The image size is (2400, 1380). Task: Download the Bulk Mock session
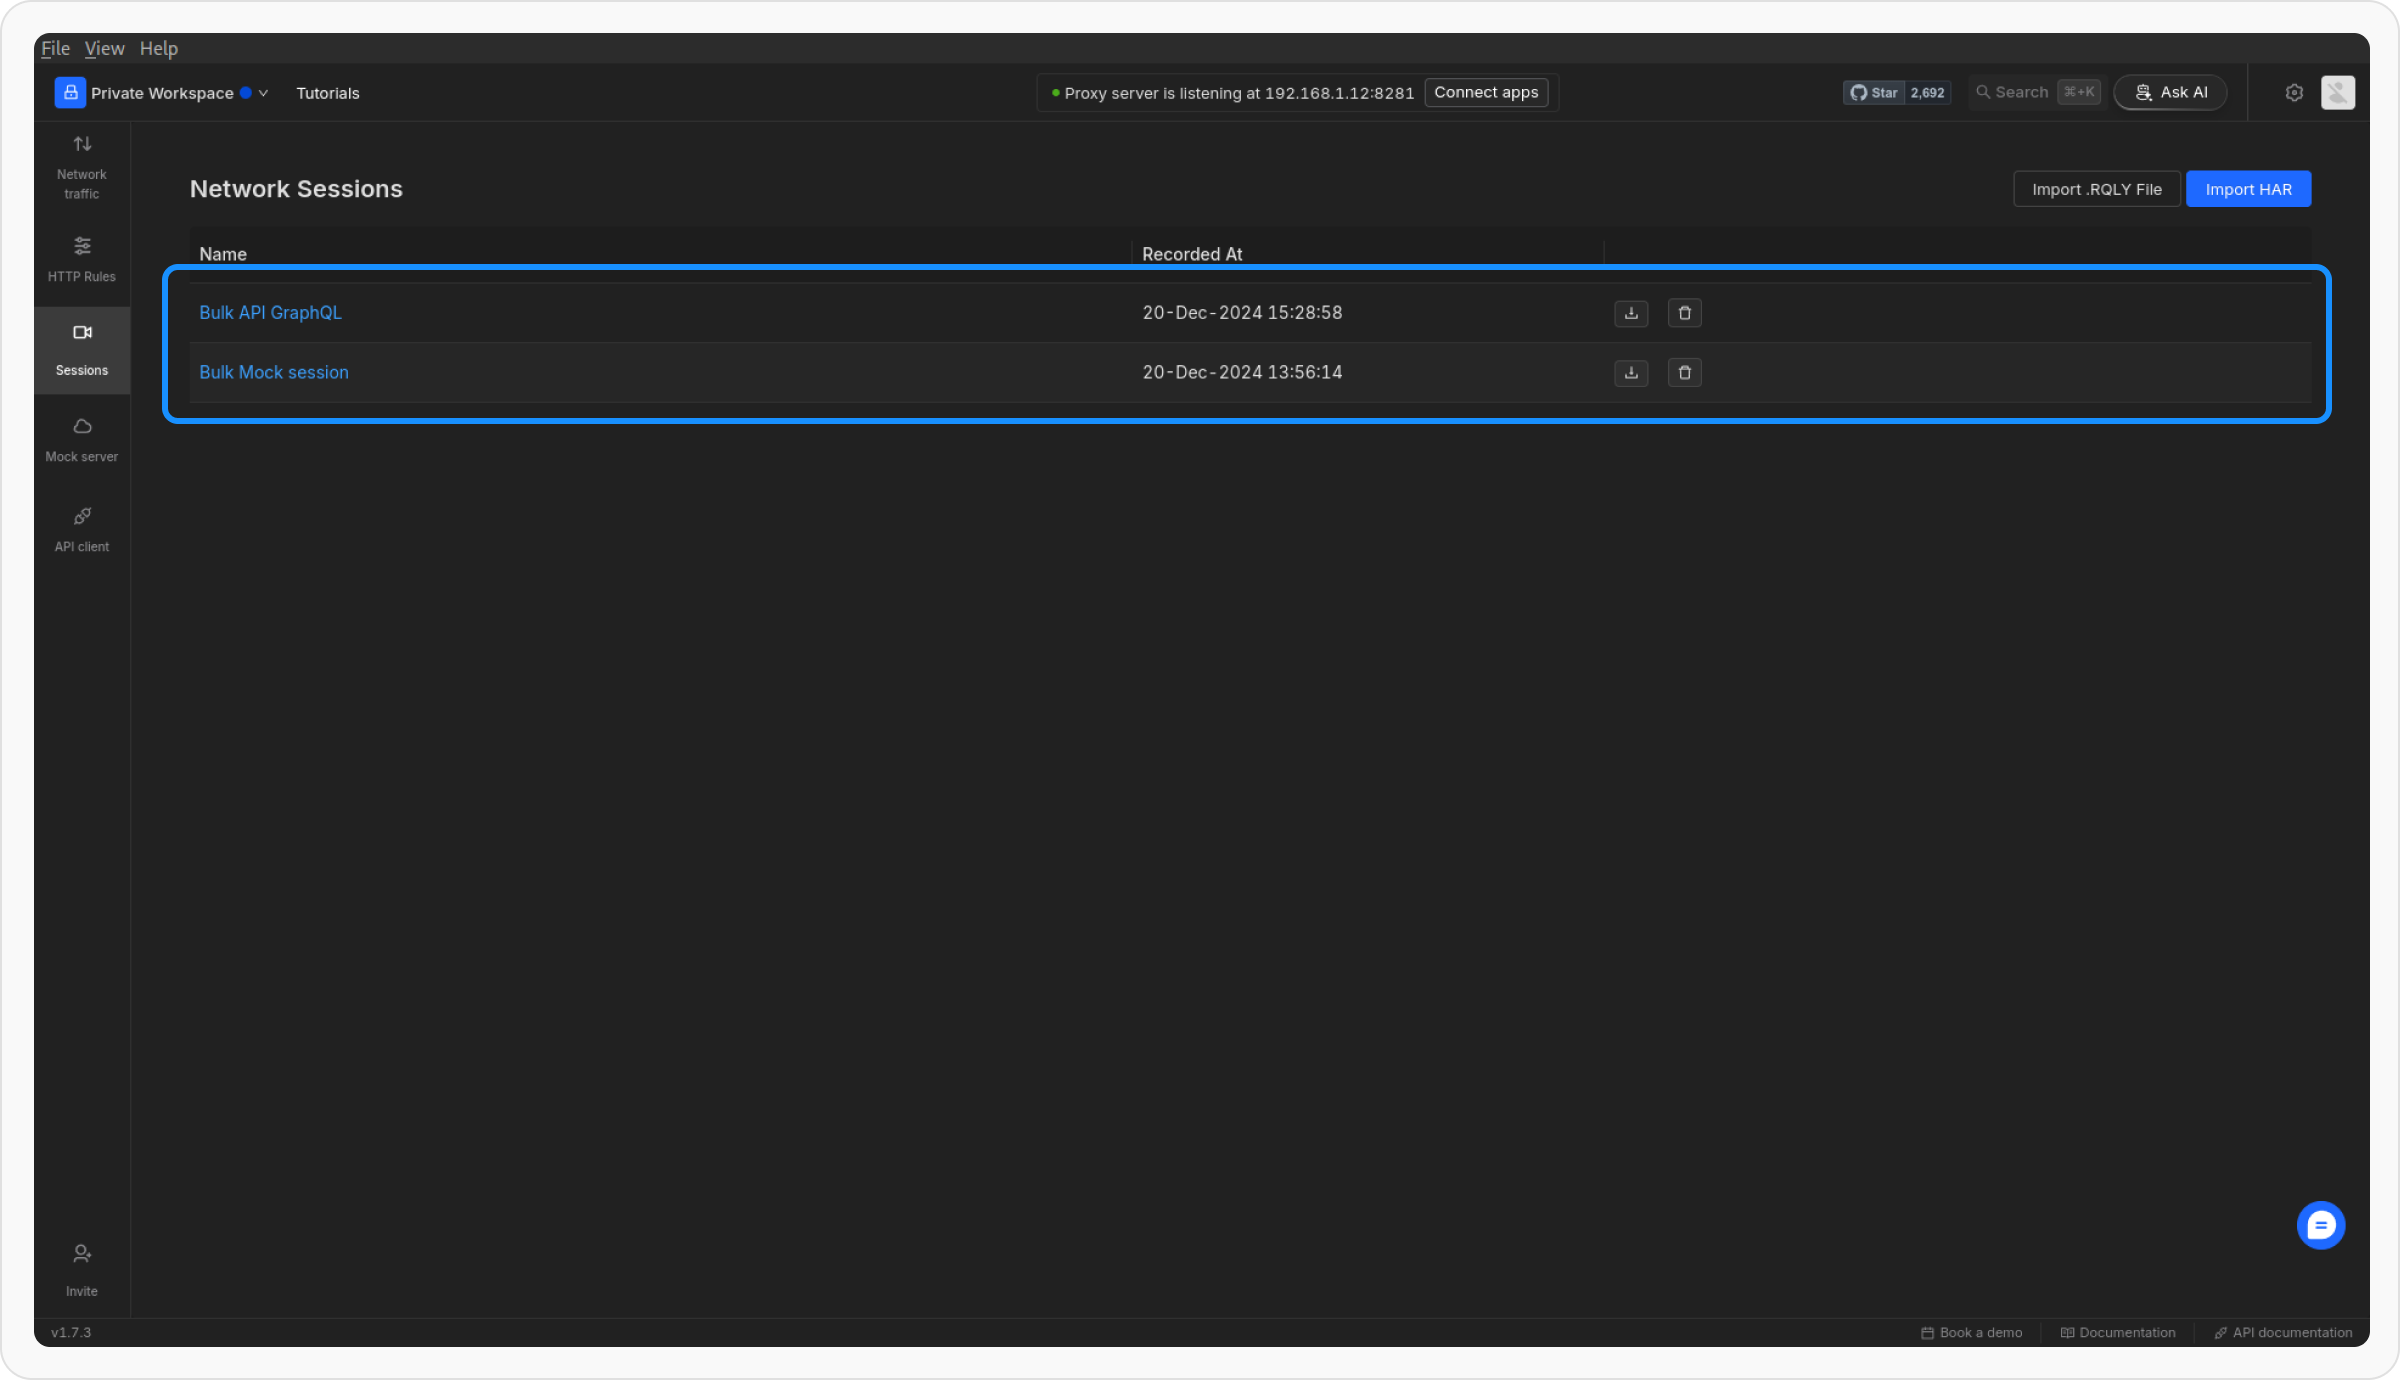(1631, 373)
